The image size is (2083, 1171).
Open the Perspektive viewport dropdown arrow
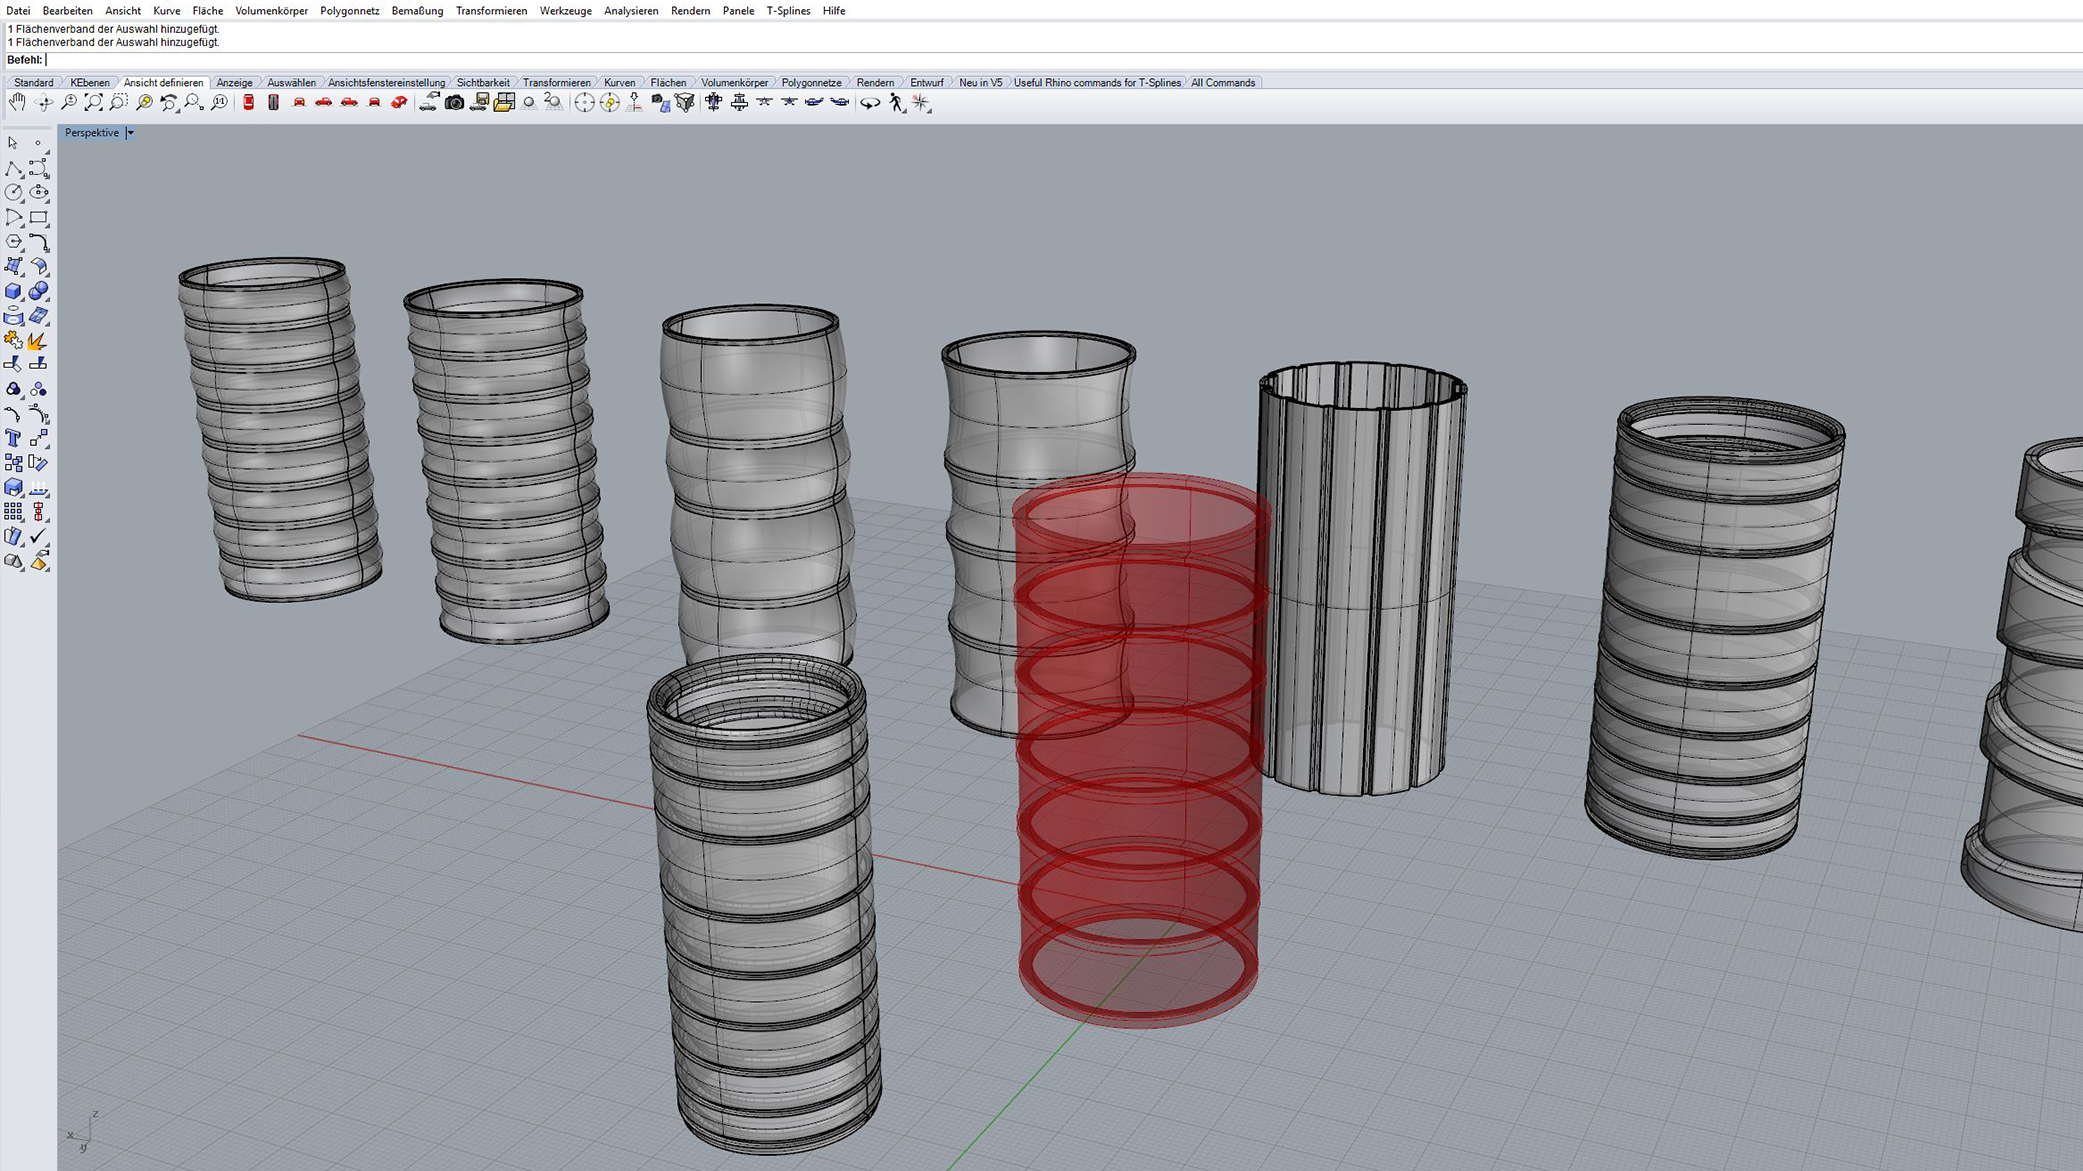click(x=130, y=133)
